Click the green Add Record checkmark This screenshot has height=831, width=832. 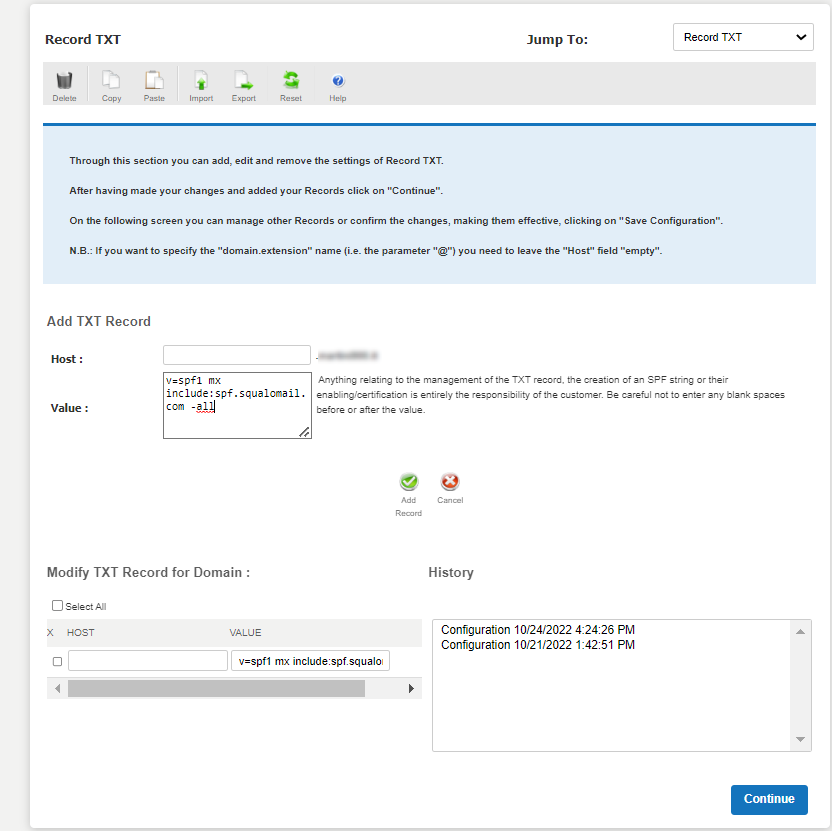click(408, 483)
